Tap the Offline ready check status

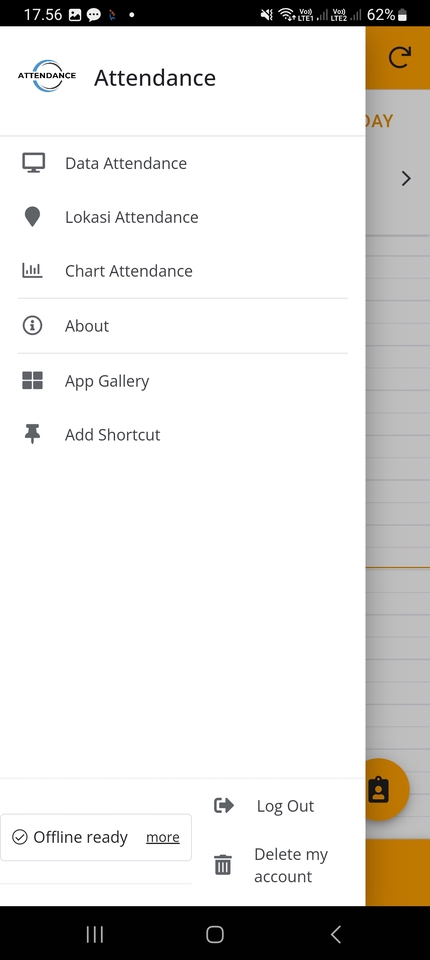click(70, 837)
